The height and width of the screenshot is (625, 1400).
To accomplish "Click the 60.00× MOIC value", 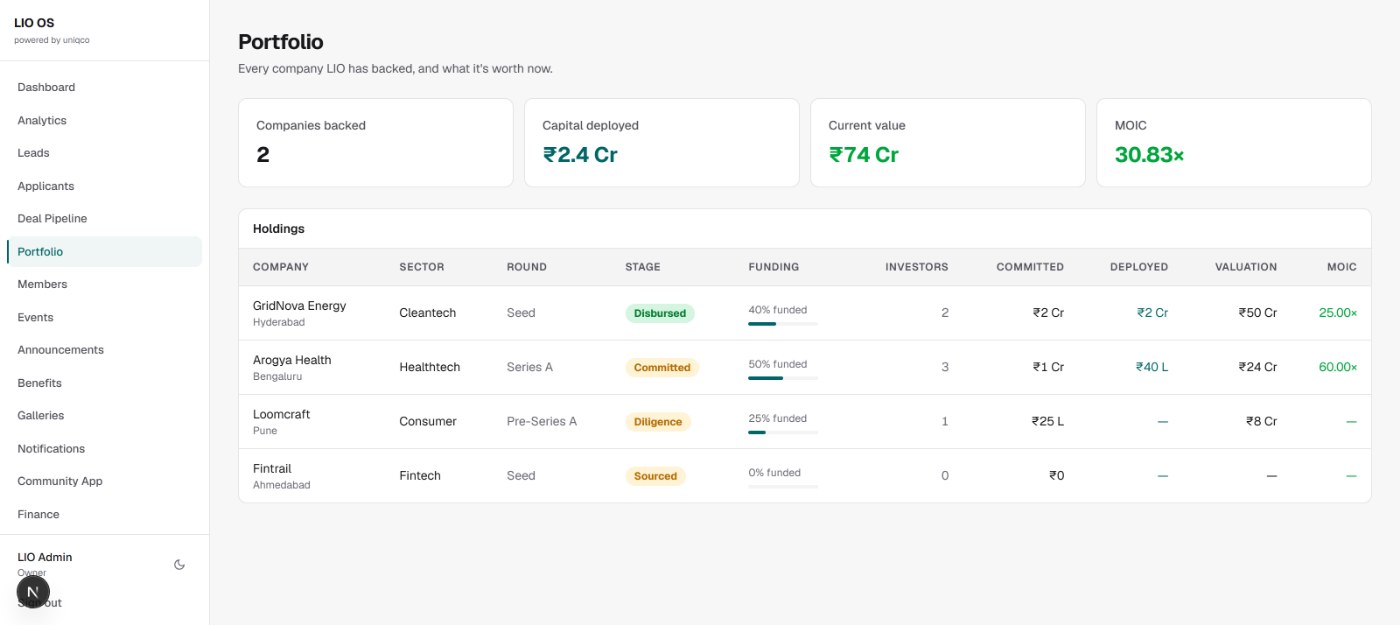I will 1338,367.
